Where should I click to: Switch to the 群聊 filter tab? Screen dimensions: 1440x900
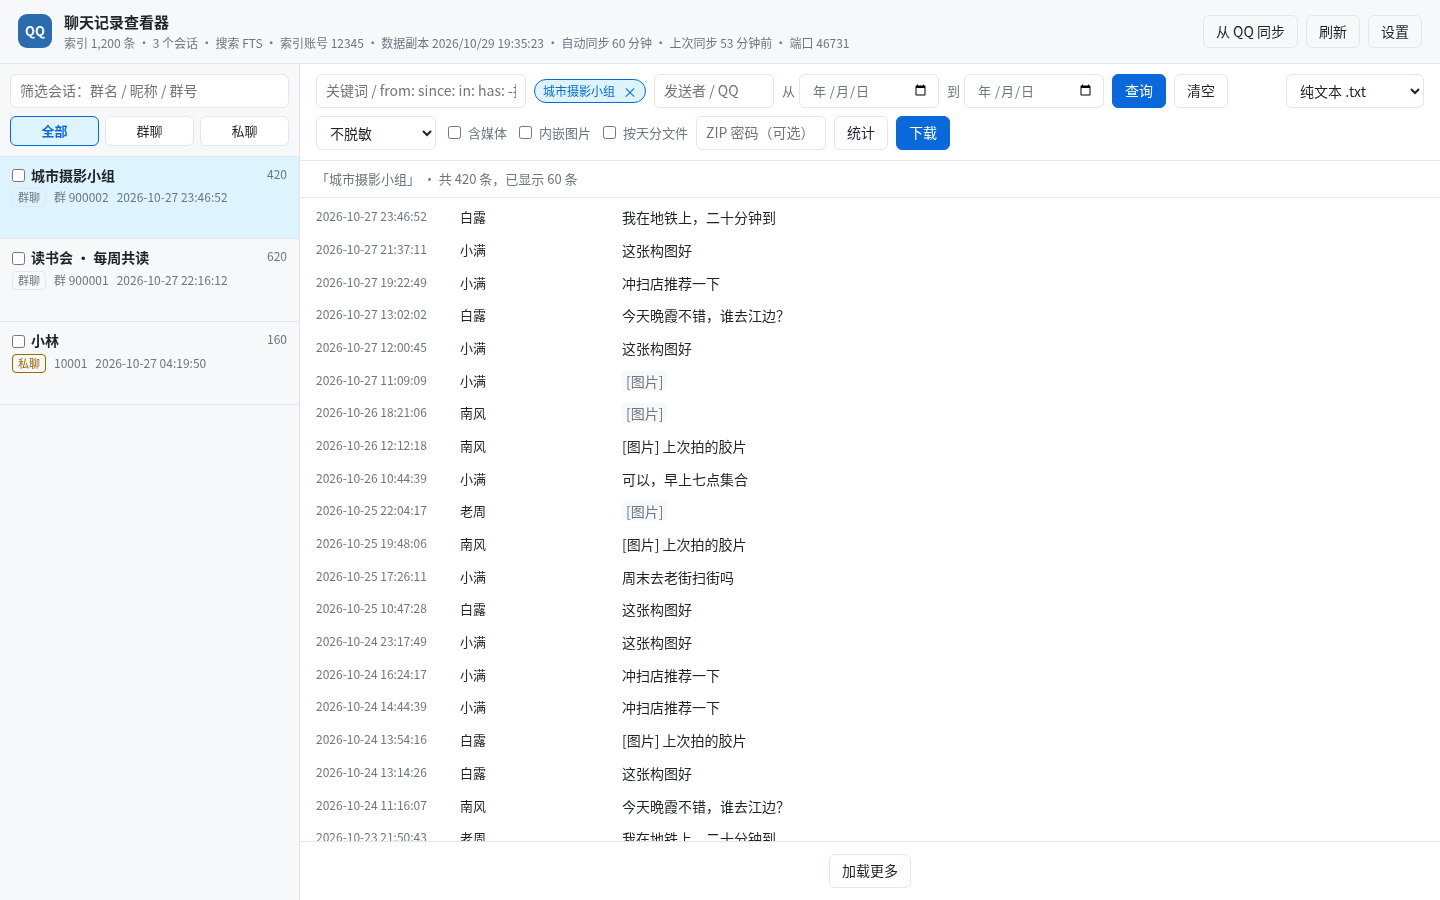[150, 131]
